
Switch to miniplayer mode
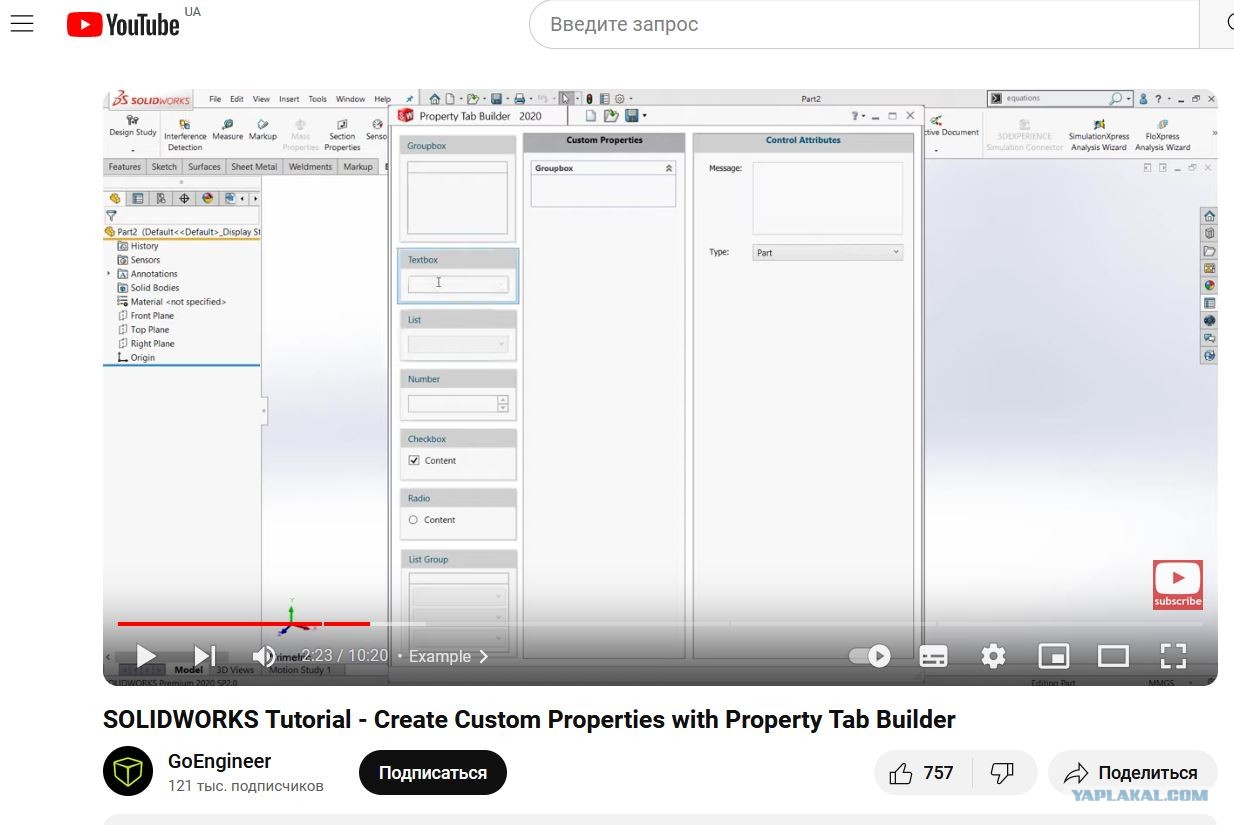click(x=1053, y=656)
